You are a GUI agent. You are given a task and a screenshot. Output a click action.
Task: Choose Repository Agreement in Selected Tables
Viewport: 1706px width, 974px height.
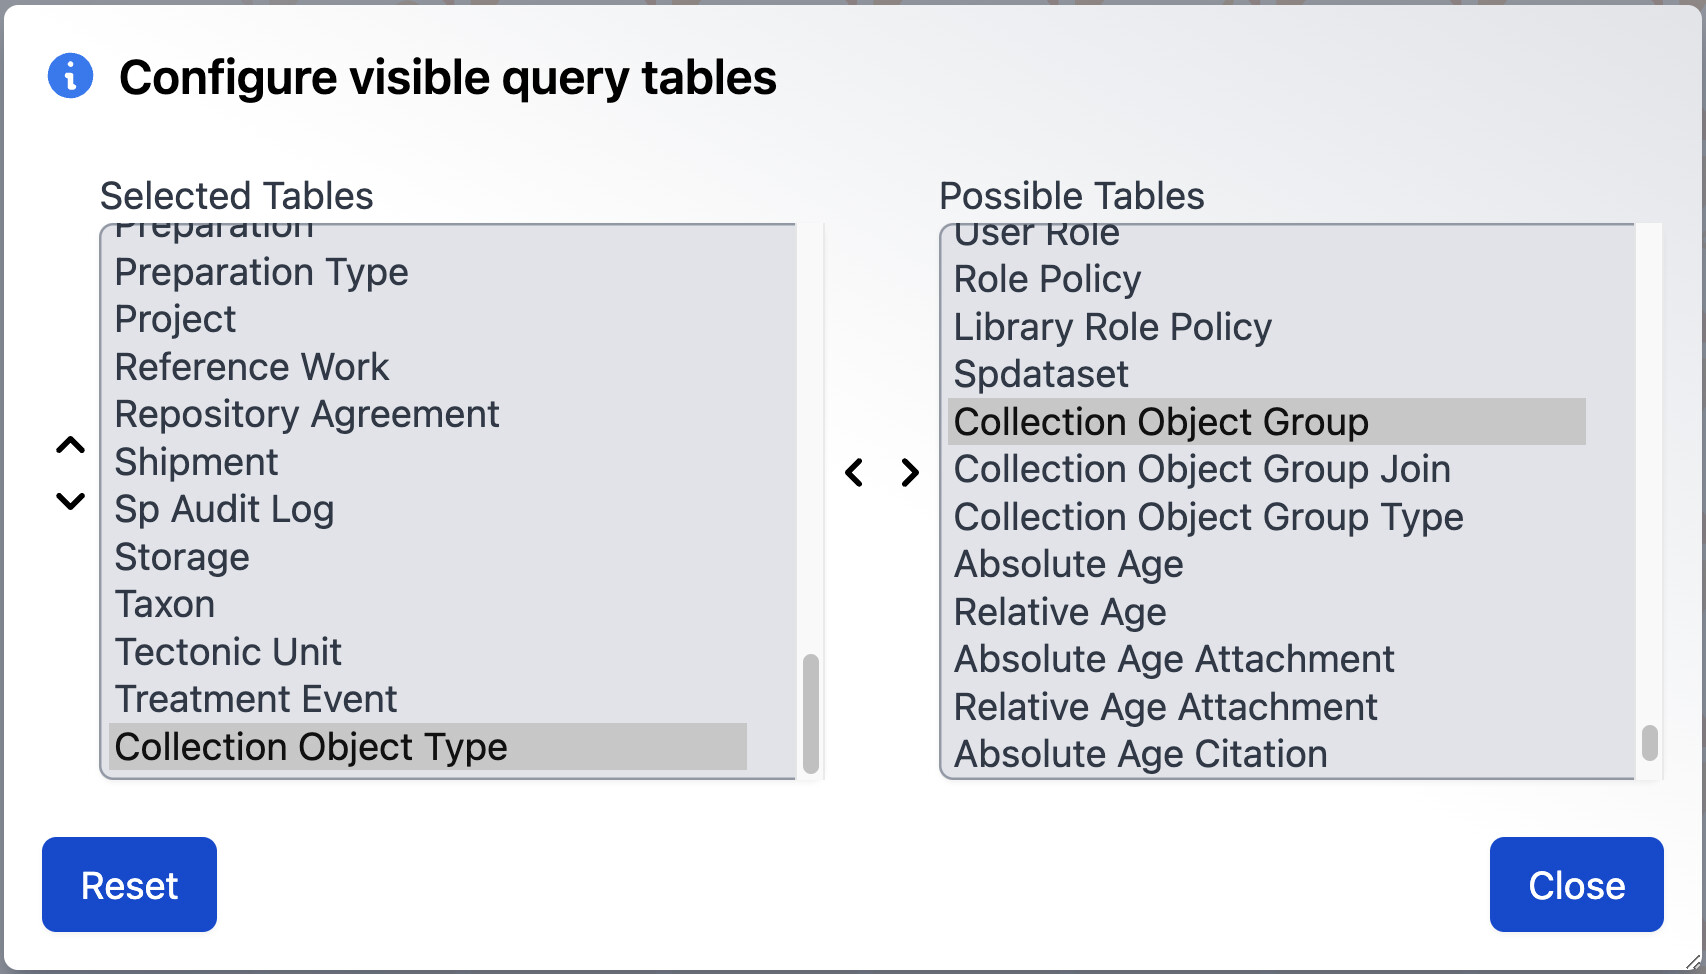click(428, 414)
